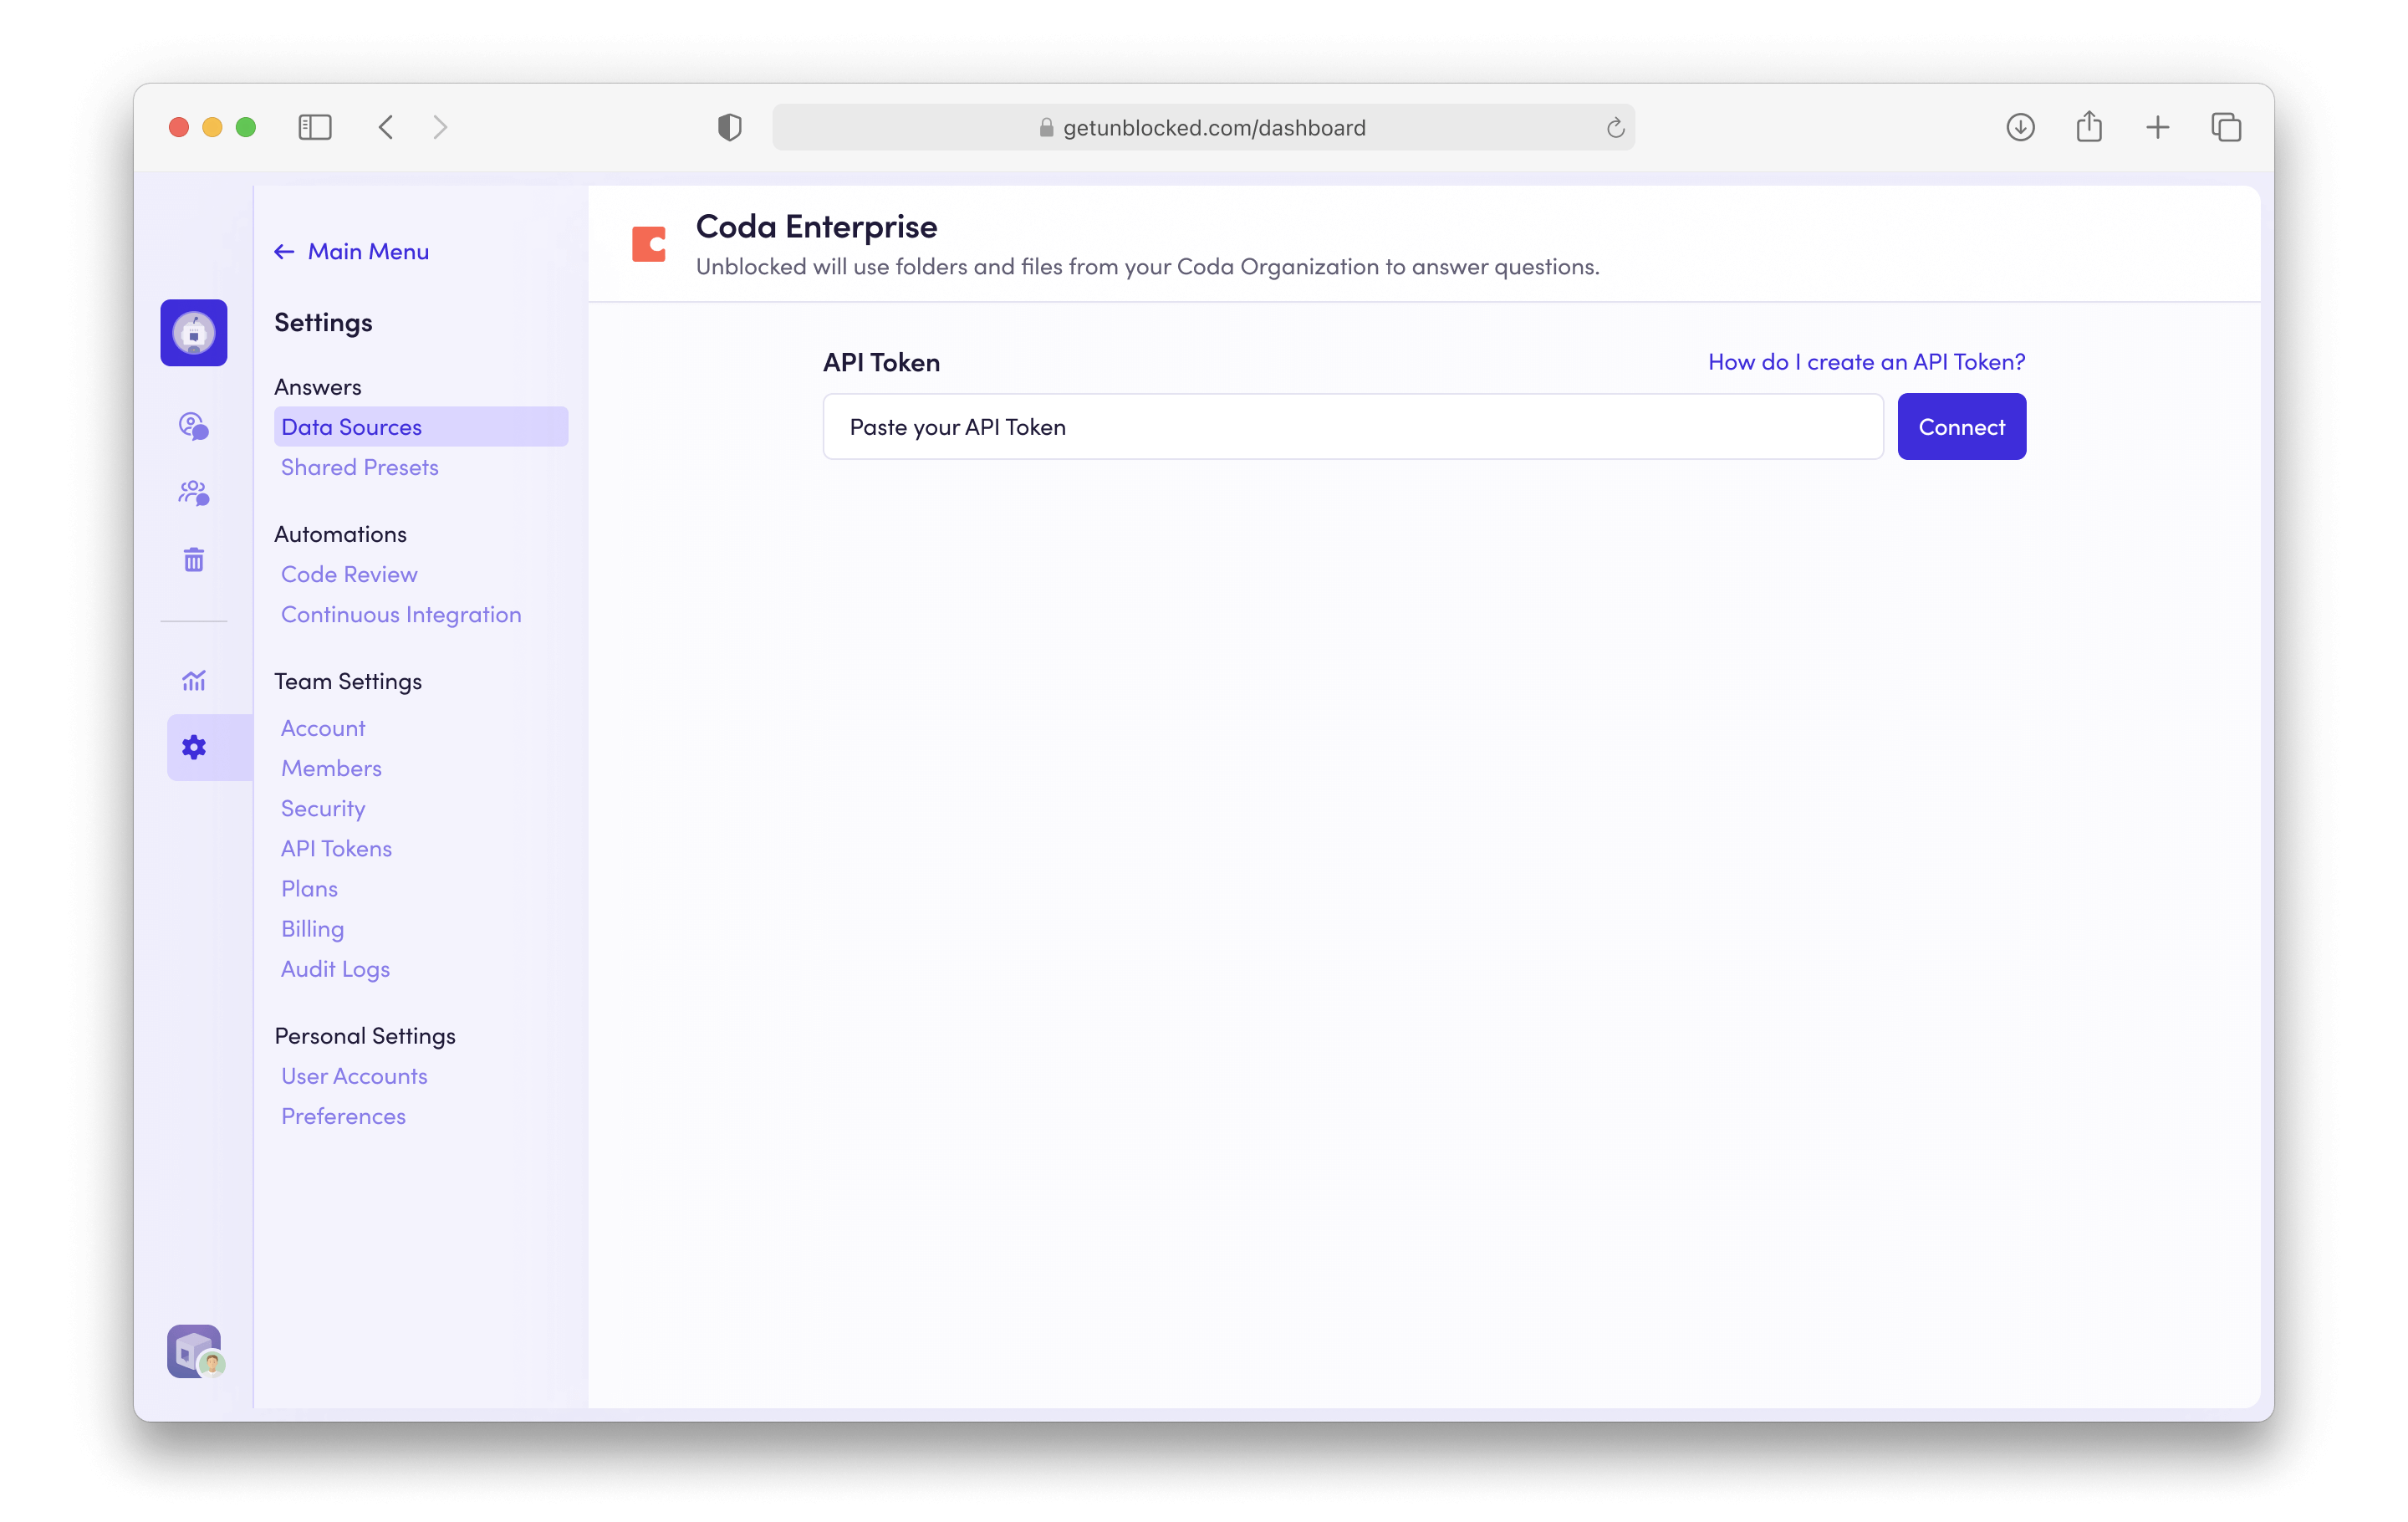
Task: Click the Unblocked robot logo icon
Action: click(x=193, y=333)
